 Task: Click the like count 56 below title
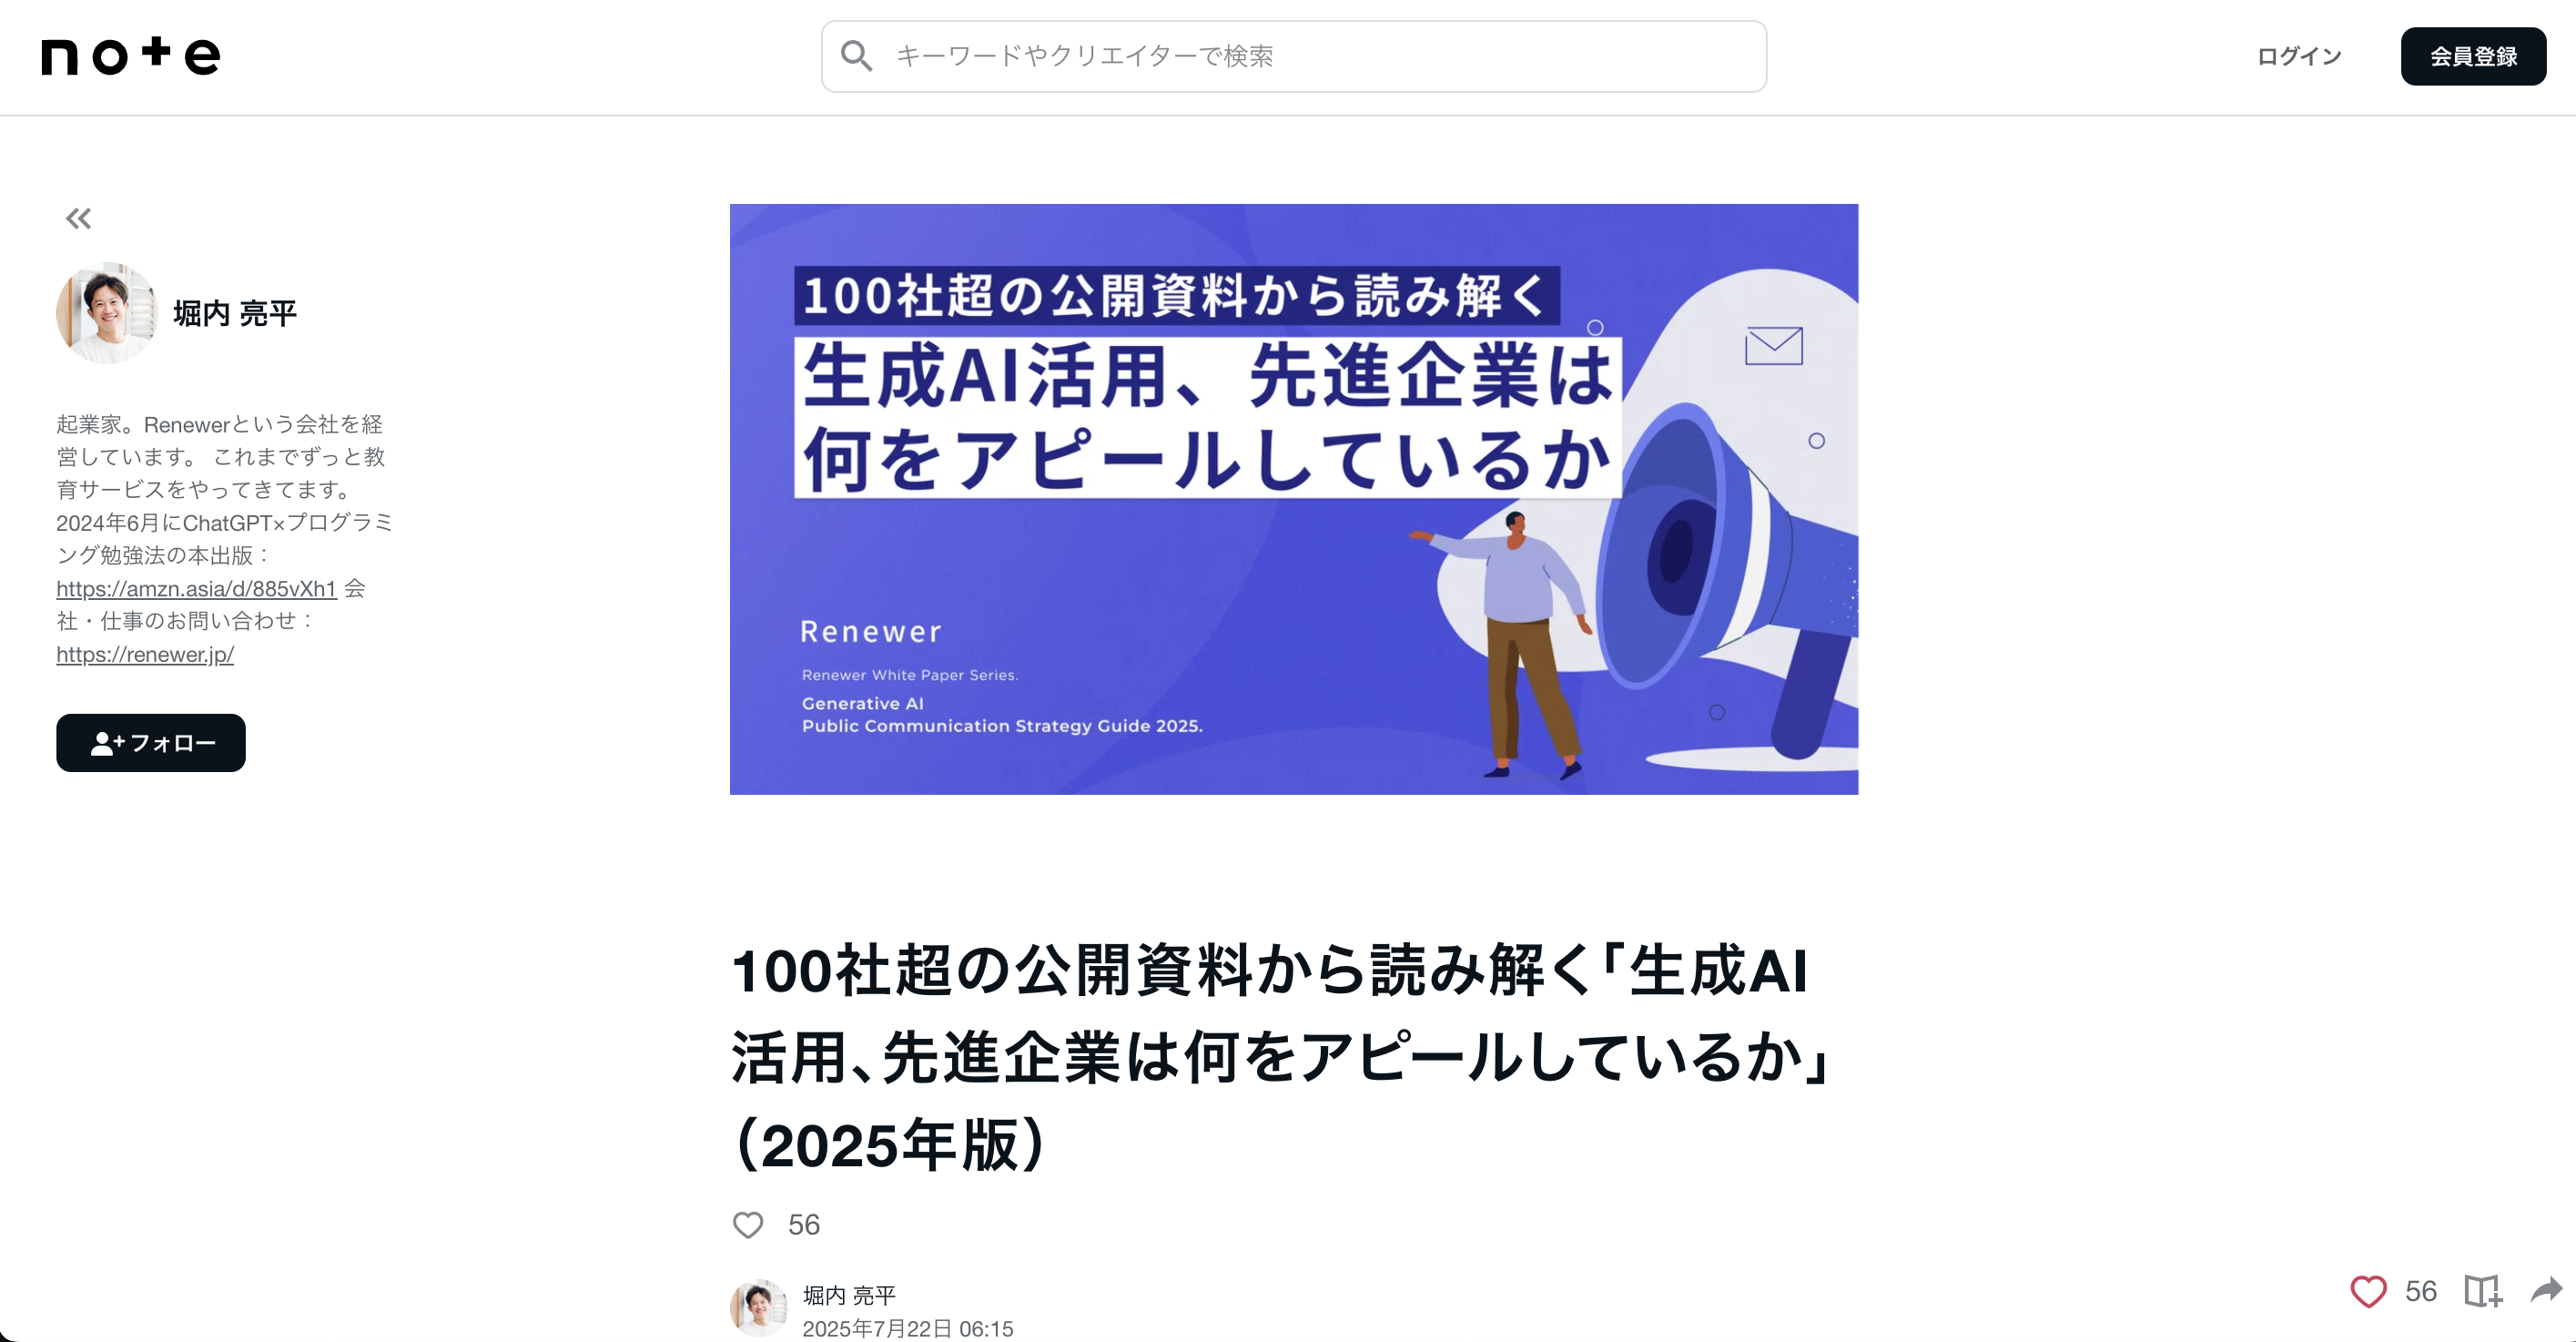click(804, 1224)
